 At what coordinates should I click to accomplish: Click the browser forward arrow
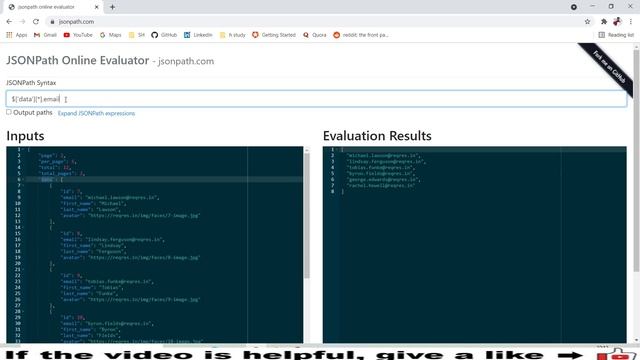point(22,22)
